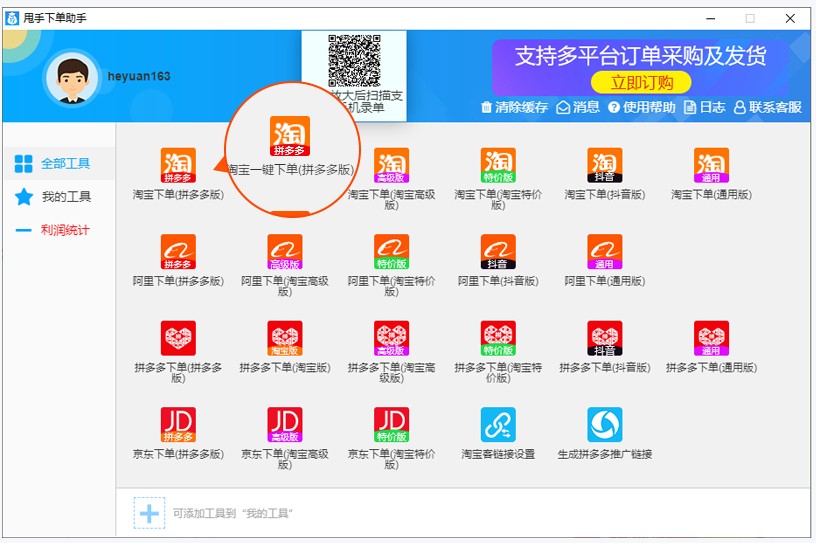Image resolution: width=816 pixels, height=543 pixels.
Task: Open 京东下单(淘宝高级版) JD tool
Action: [285, 424]
